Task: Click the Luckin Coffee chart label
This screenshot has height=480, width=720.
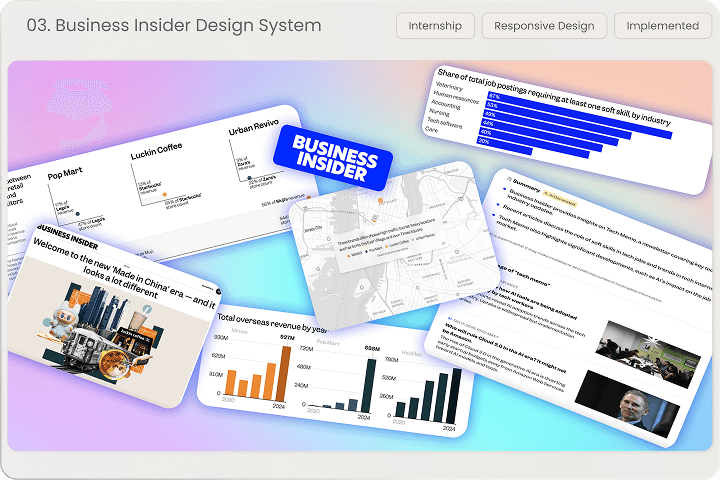Action: [x=157, y=151]
